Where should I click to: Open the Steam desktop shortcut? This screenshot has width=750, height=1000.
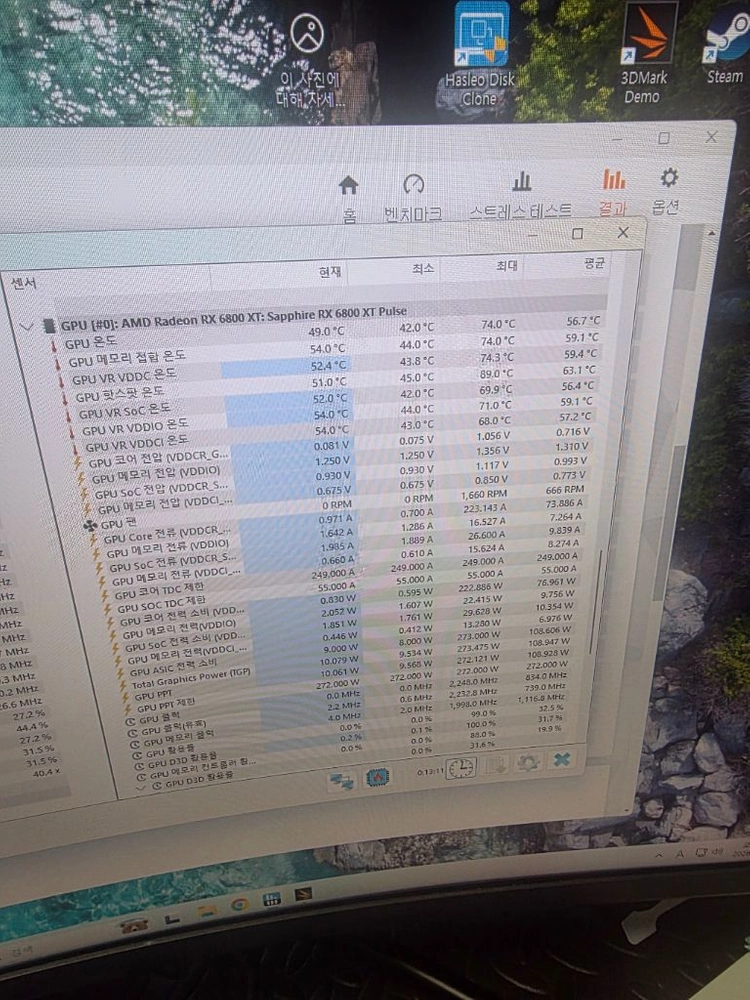pyautogui.click(x=726, y=45)
